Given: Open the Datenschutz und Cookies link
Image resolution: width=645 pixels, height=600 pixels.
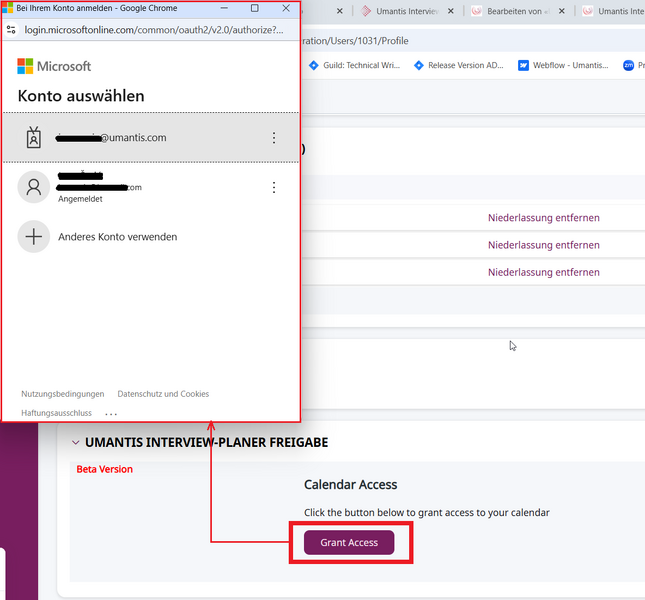Looking at the screenshot, I should [x=163, y=394].
